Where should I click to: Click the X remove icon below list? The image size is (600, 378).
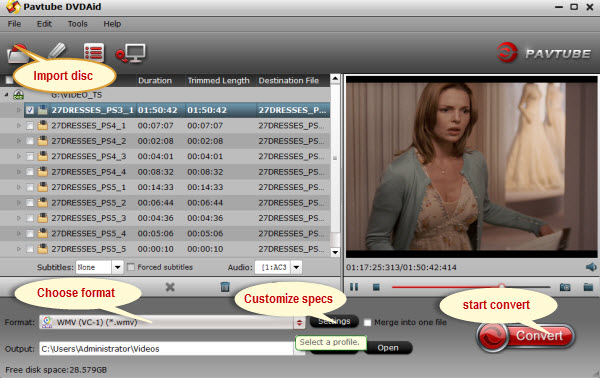pyautogui.click(x=170, y=287)
